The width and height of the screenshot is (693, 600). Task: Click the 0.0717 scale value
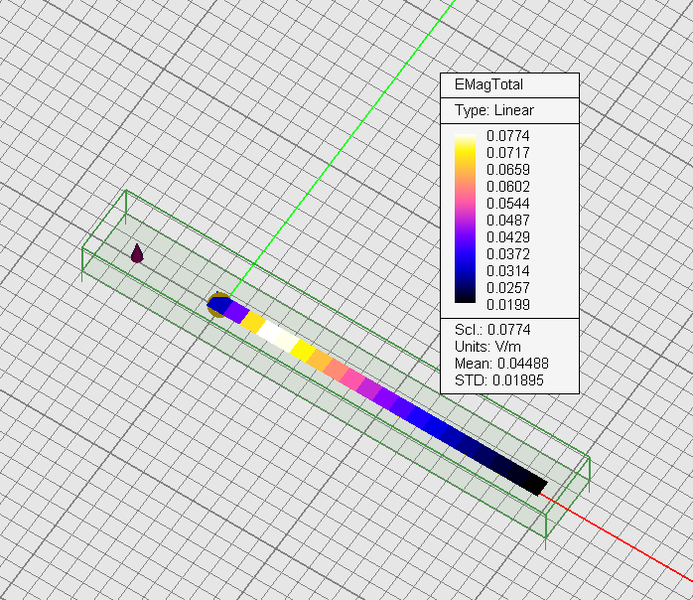coord(508,152)
